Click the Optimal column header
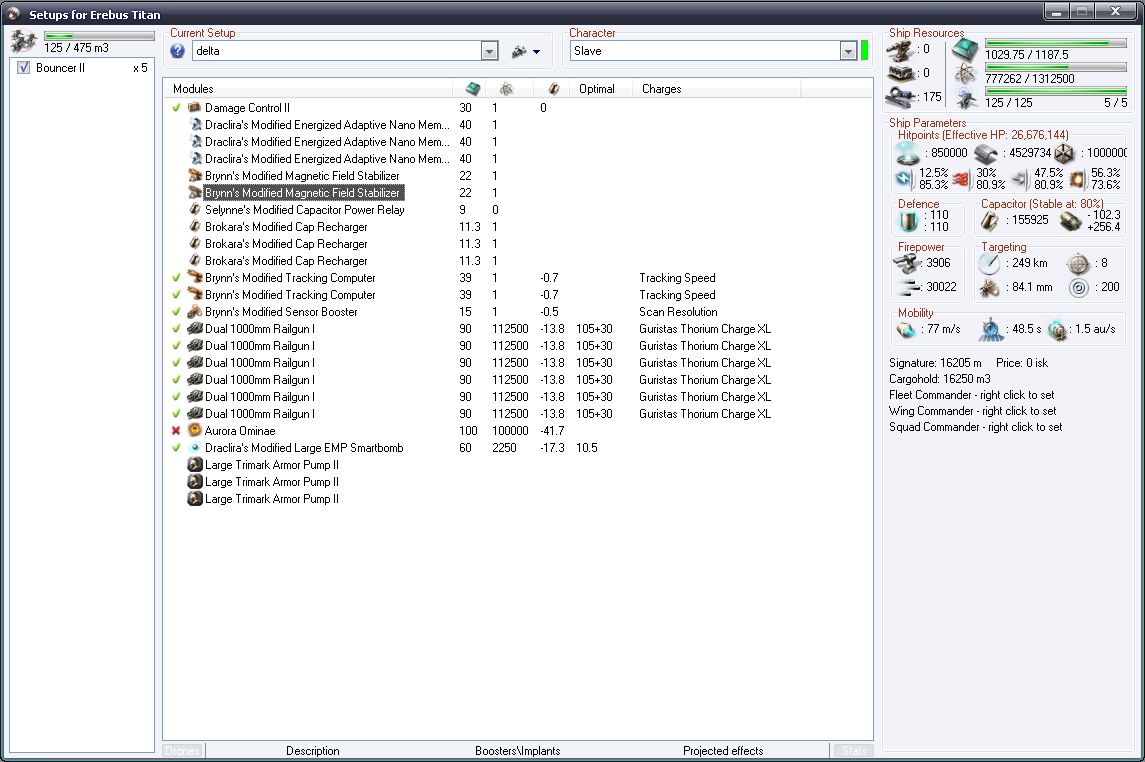The width and height of the screenshot is (1145, 762). pyautogui.click(x=600, y=88)
